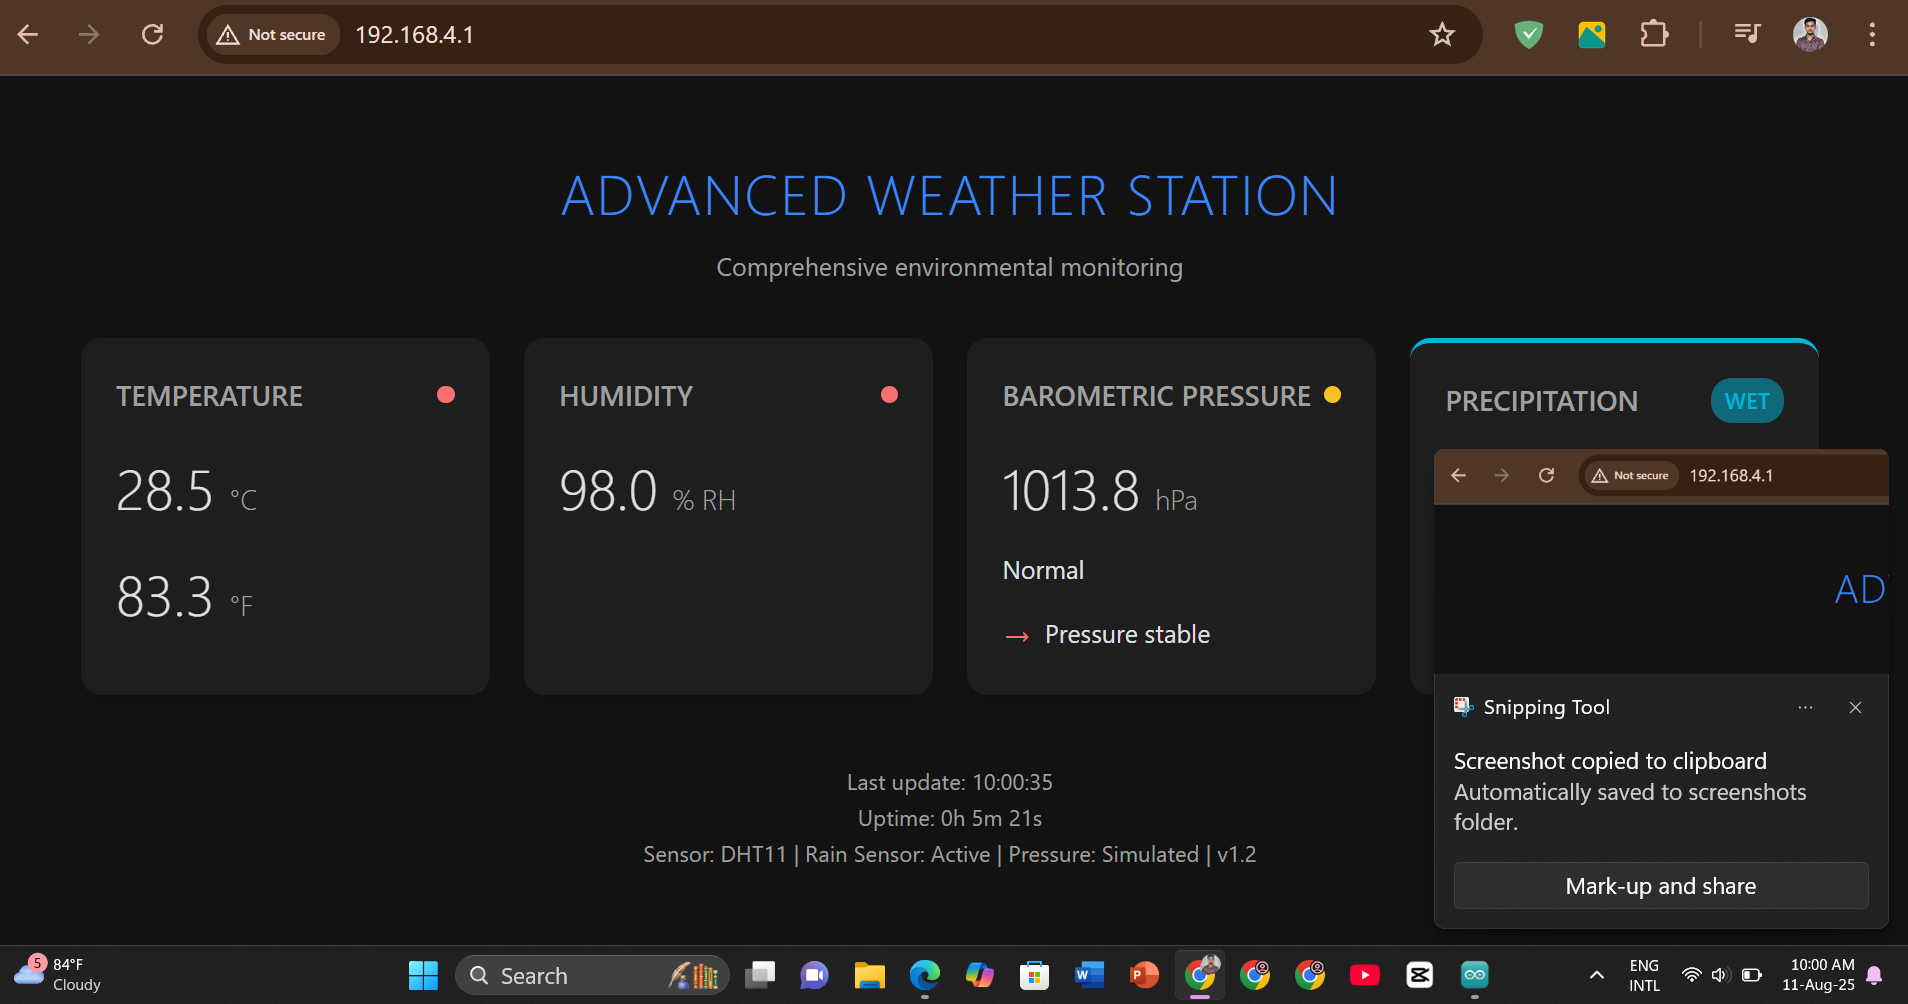Click the Last update 10:00:35 line
This screenshot has width=1908, height=1004.
coord(950,783)
